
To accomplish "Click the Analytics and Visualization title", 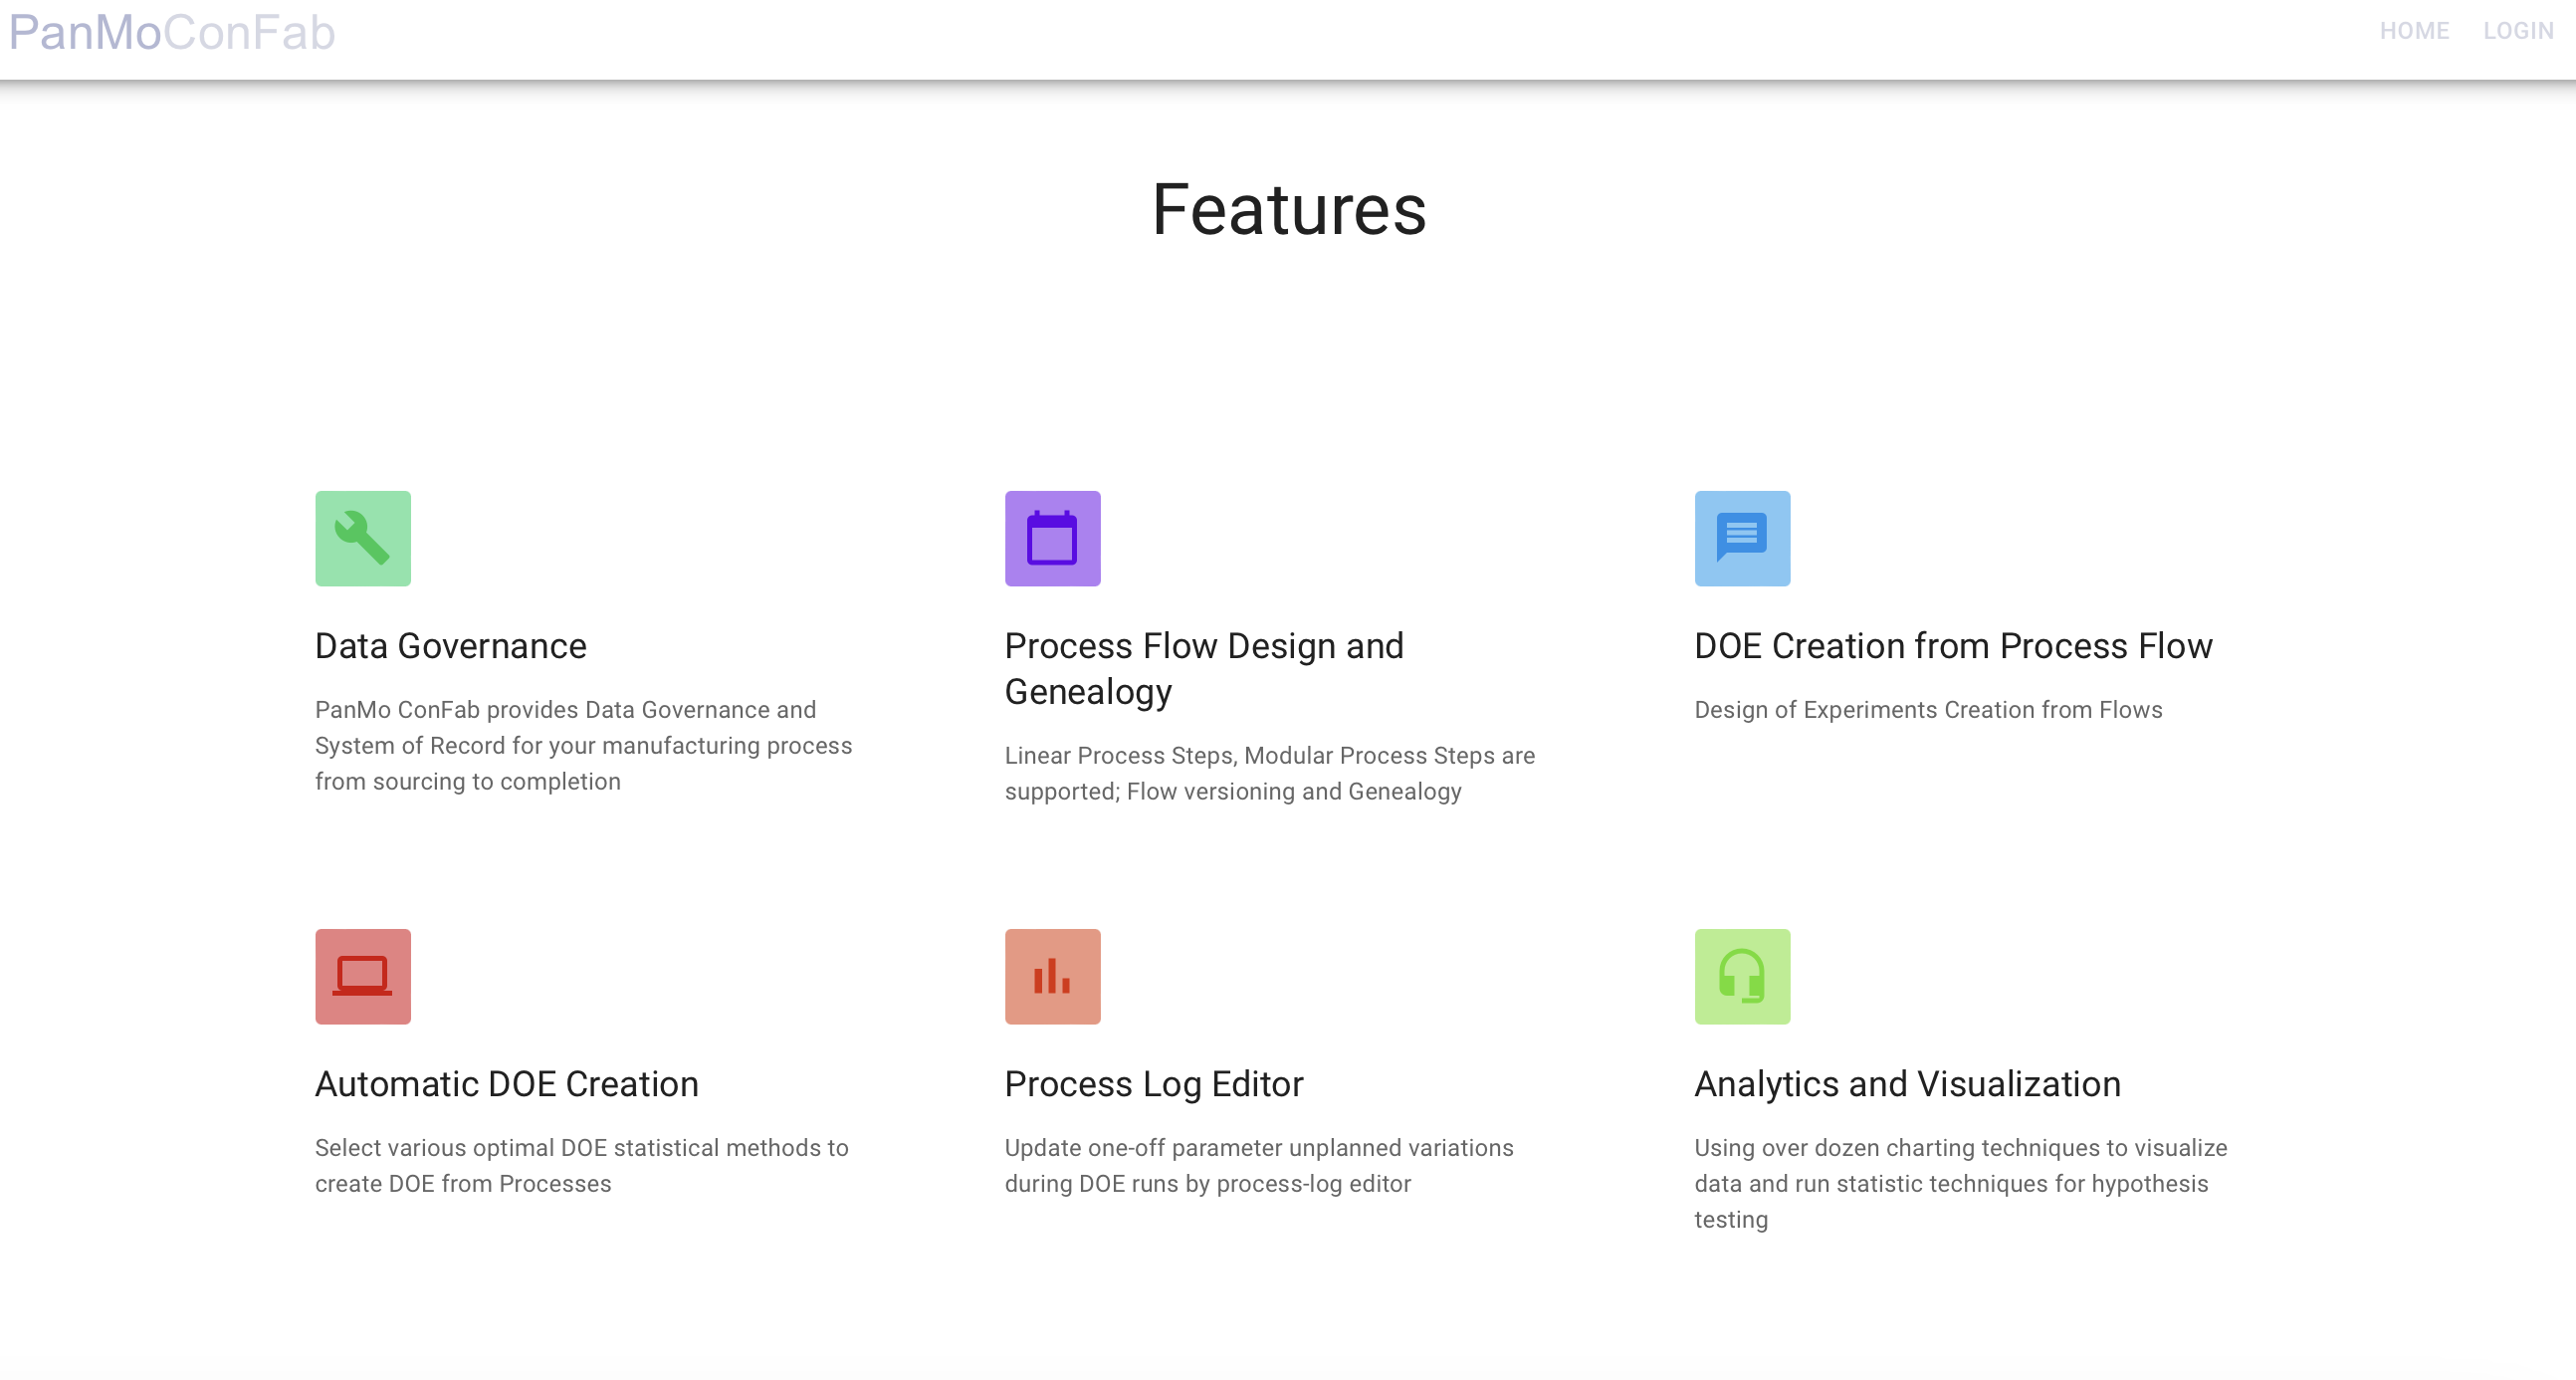I will (x=1907, y=1084).
